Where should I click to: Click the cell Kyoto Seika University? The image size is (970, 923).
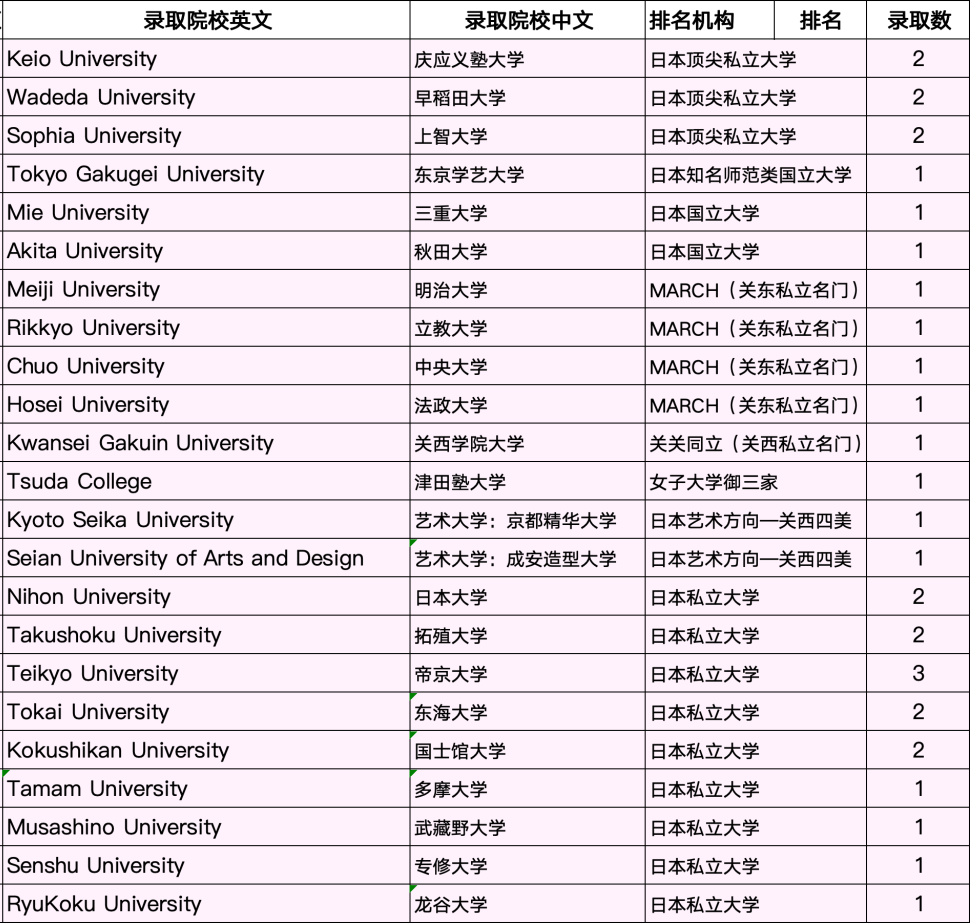click(206, 520)
